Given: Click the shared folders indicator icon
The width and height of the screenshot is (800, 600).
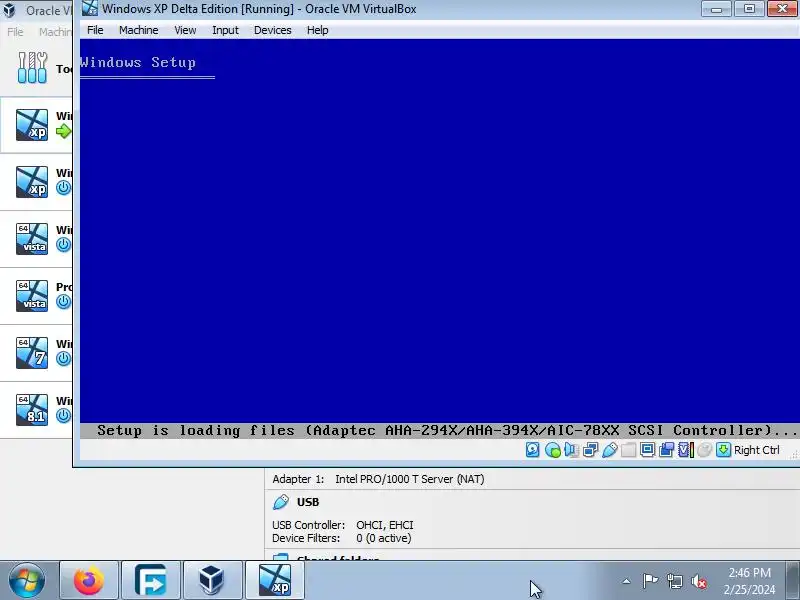Looking at the screenshot, I should (629, 449).
